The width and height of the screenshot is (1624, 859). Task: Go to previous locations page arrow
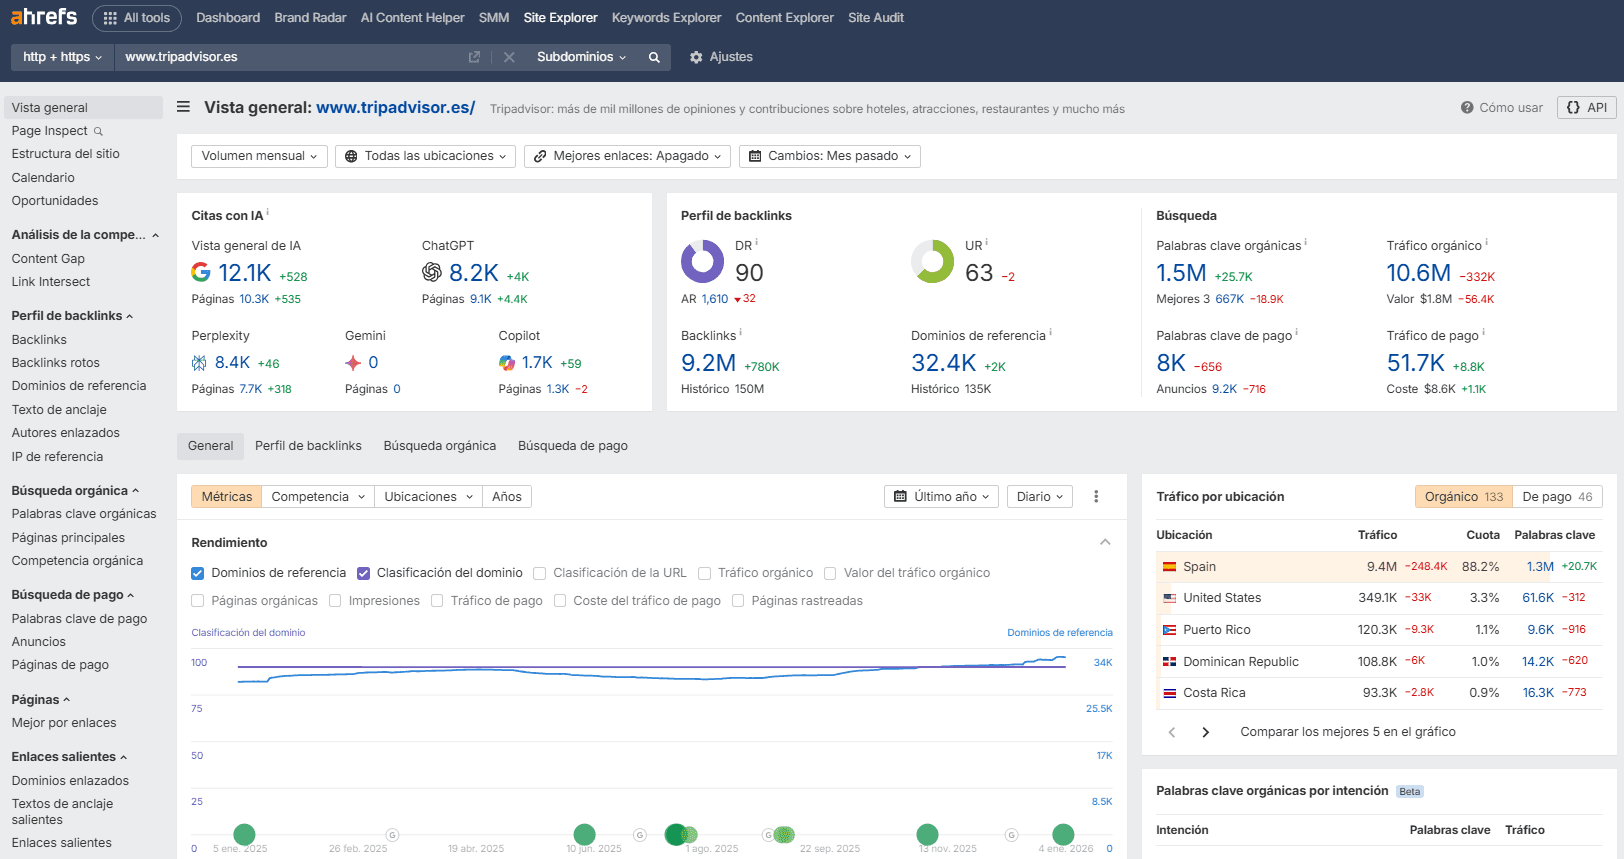[1172, 732]
